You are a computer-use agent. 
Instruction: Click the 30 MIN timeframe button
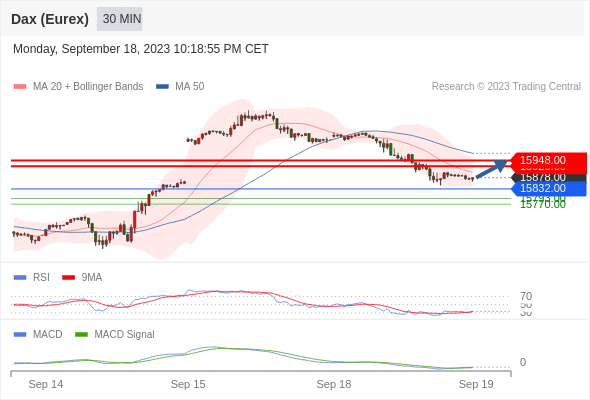[x=120, y=19]
